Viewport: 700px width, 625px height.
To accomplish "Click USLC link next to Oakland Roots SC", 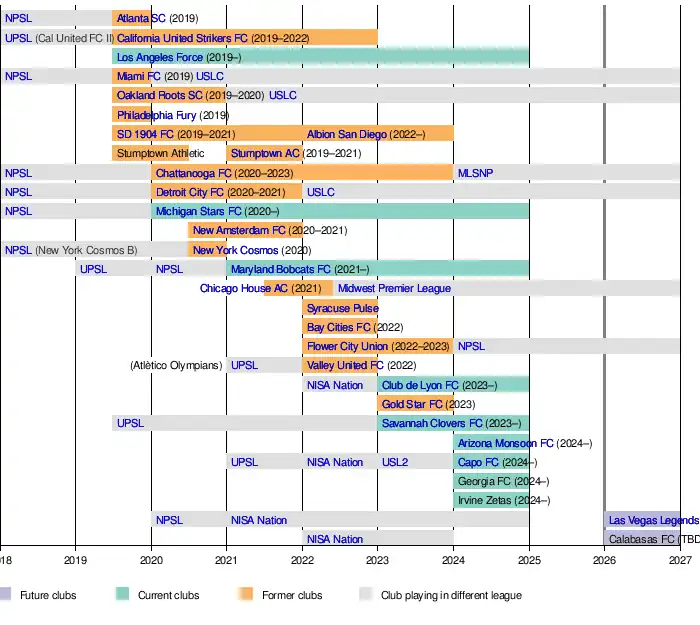I will click(283, 96).
